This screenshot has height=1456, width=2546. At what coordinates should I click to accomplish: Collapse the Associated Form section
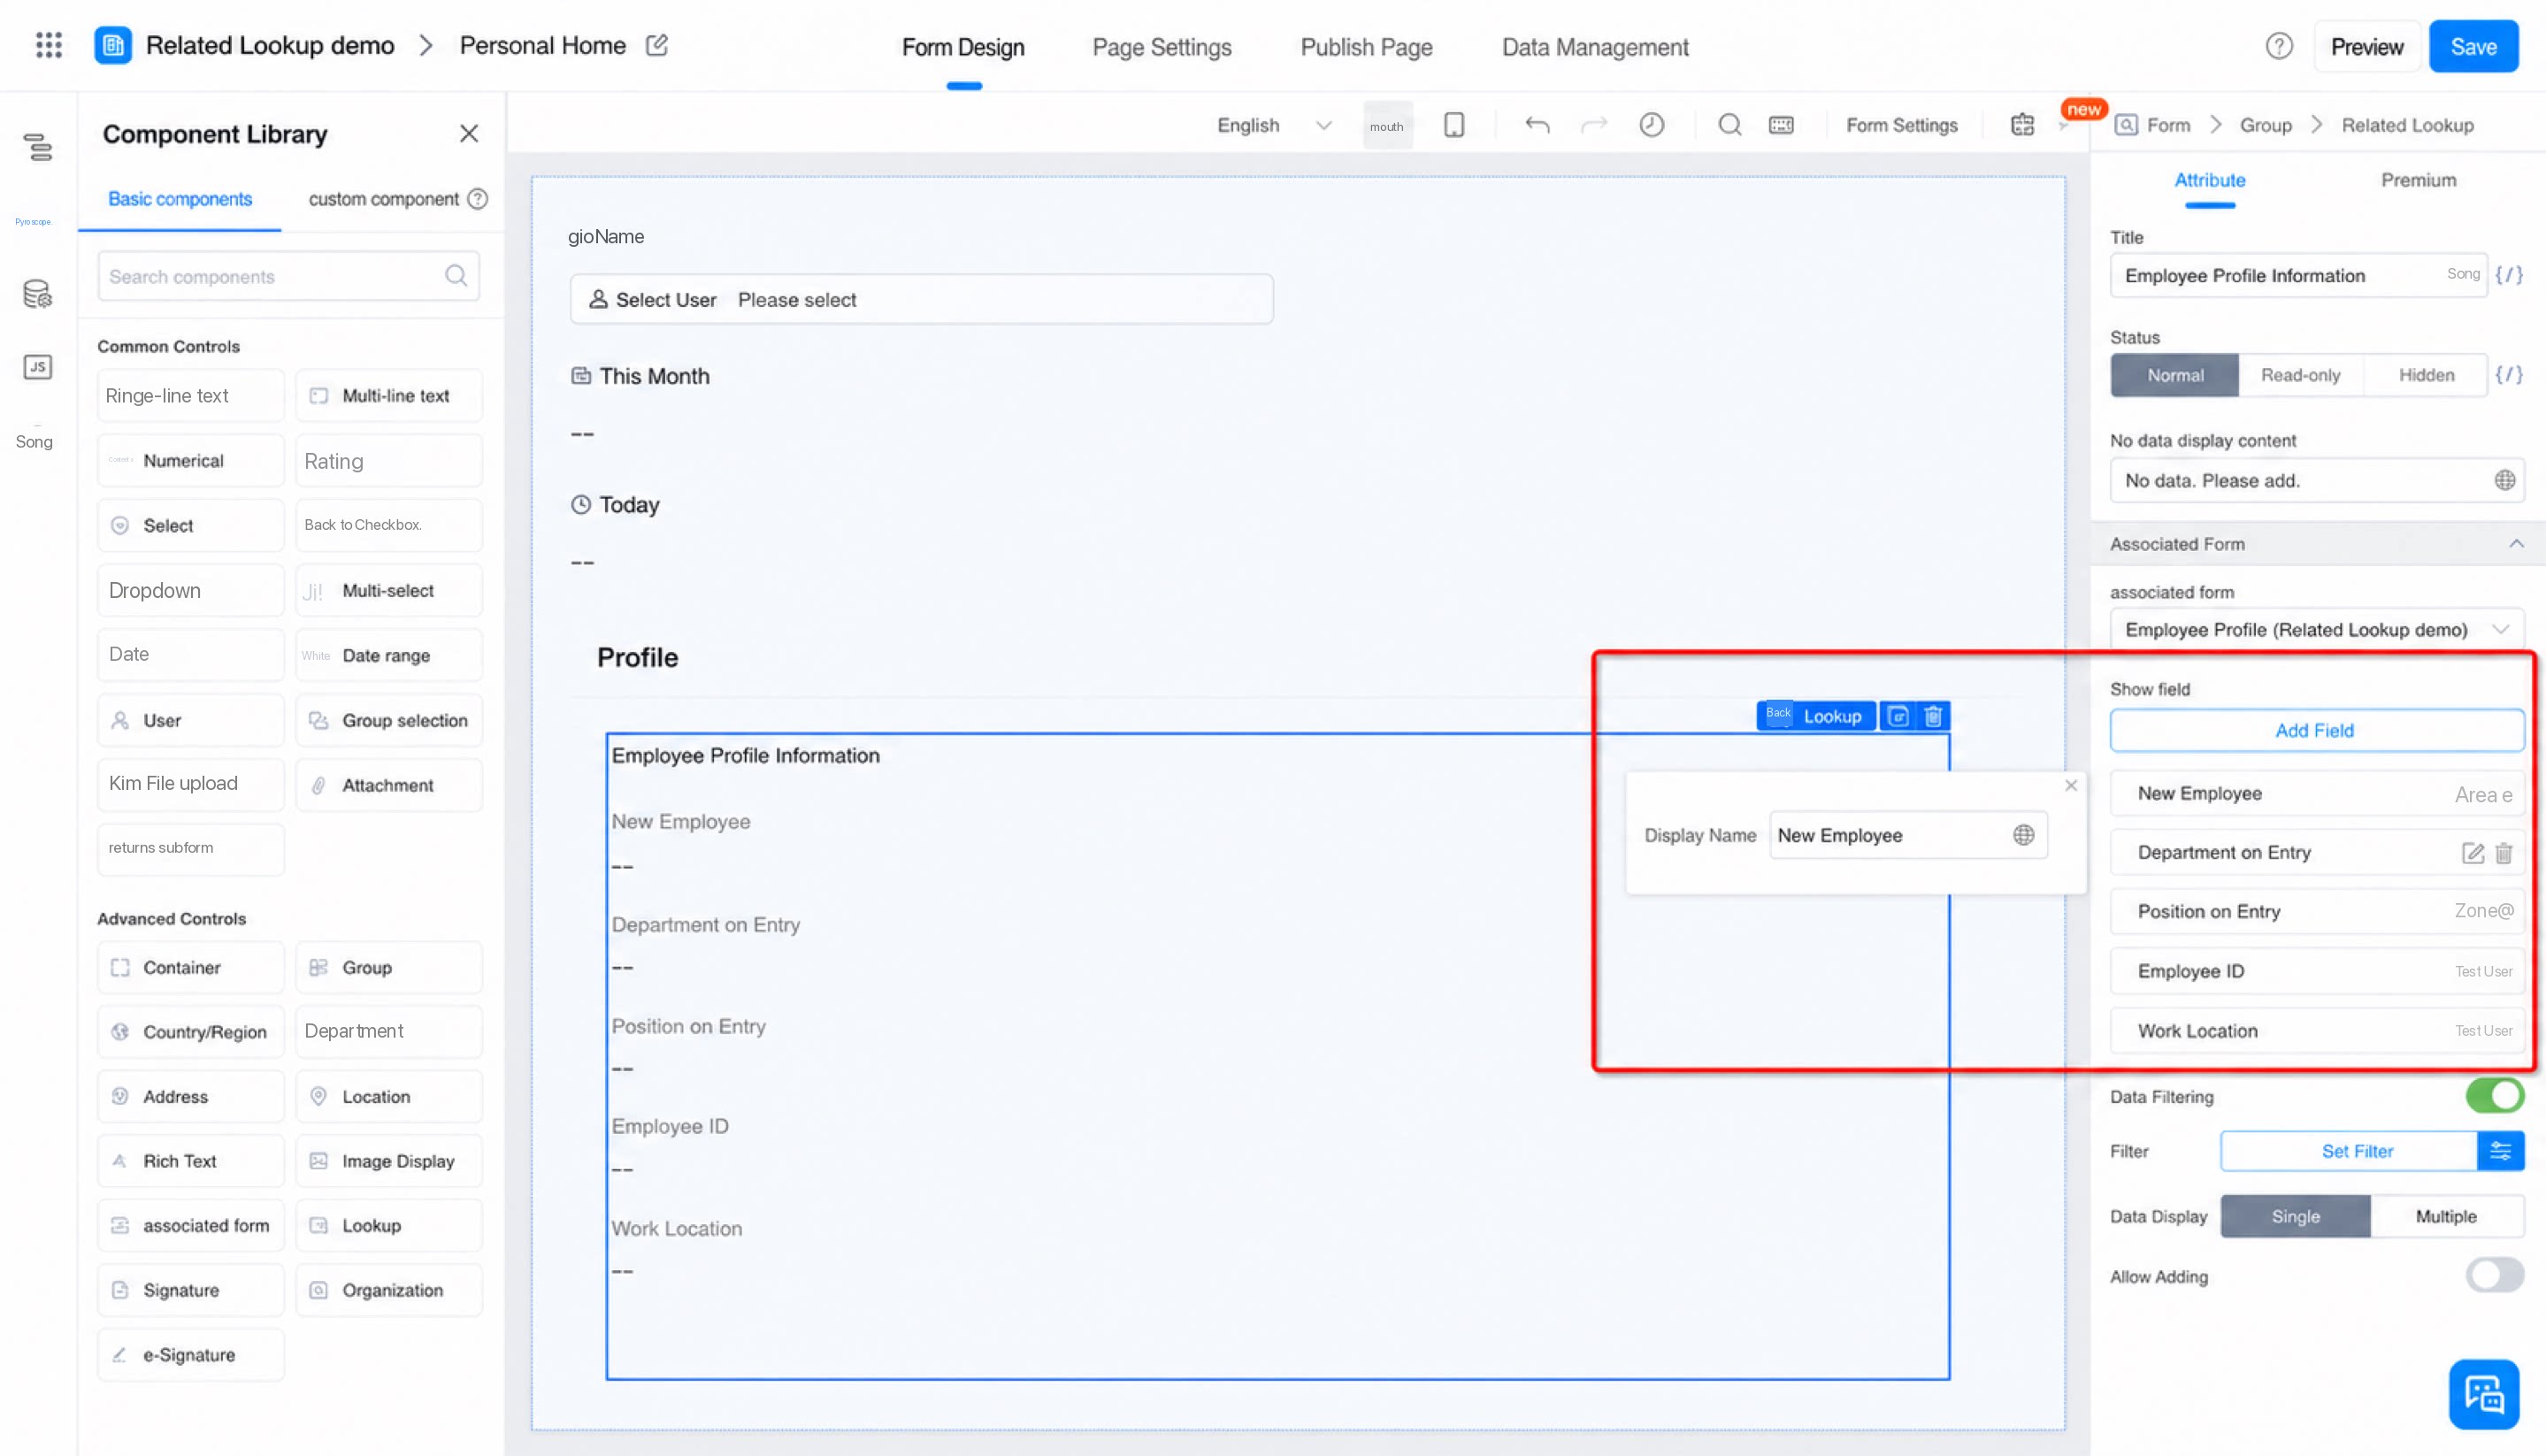click(2516, 543)
